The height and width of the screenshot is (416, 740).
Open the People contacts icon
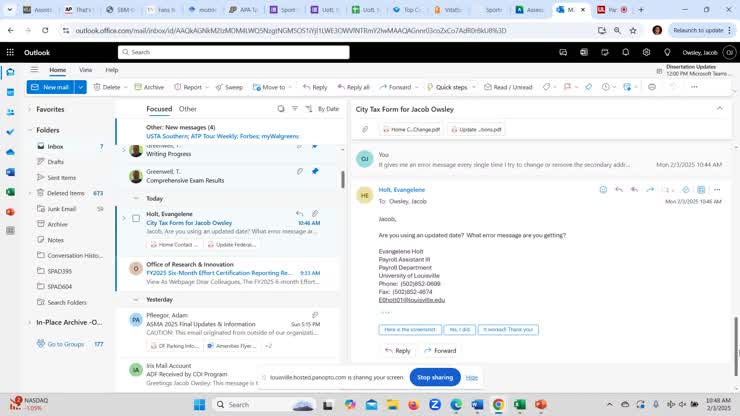tap(10, 112)
